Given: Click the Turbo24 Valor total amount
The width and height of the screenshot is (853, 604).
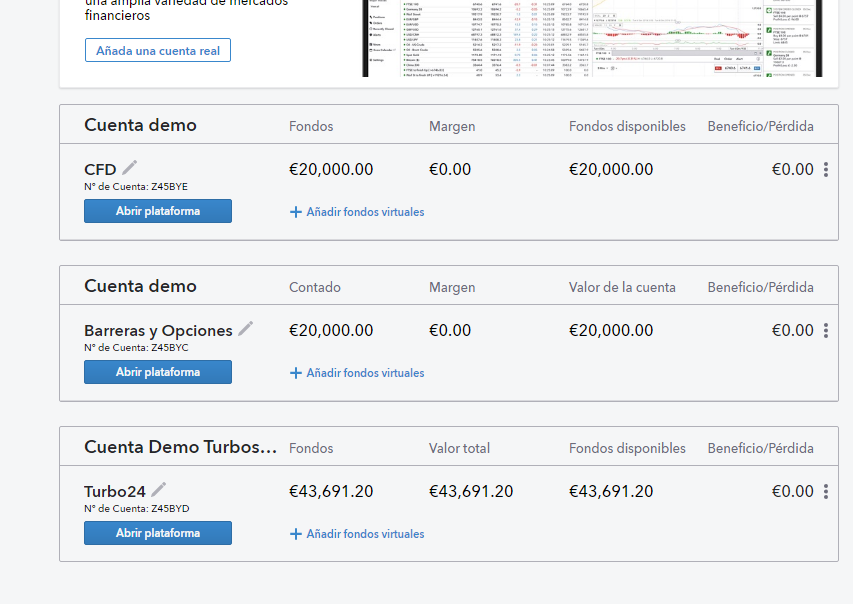Looking at the screenshot, I should pos(471,491).
